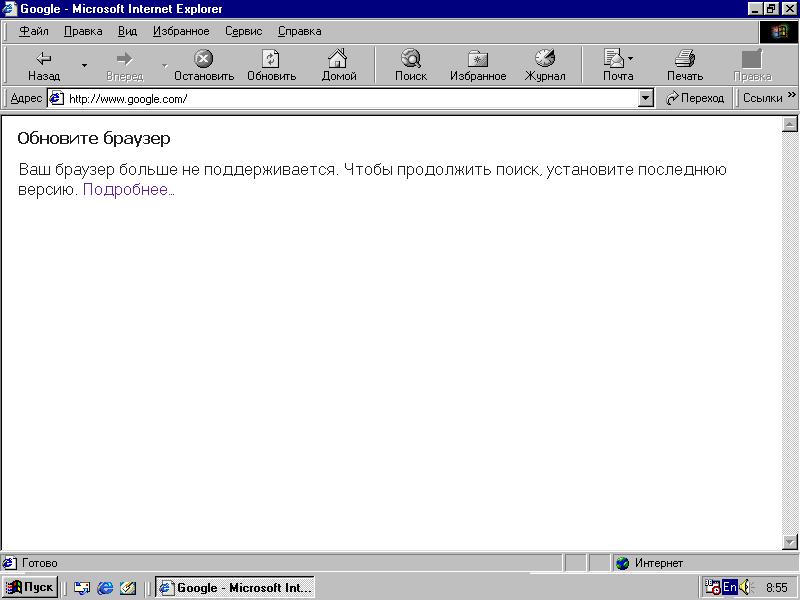This screenshot has width=800, height=600.
Task: Open the volume control from the tray speaker
Action: [744, 587]
